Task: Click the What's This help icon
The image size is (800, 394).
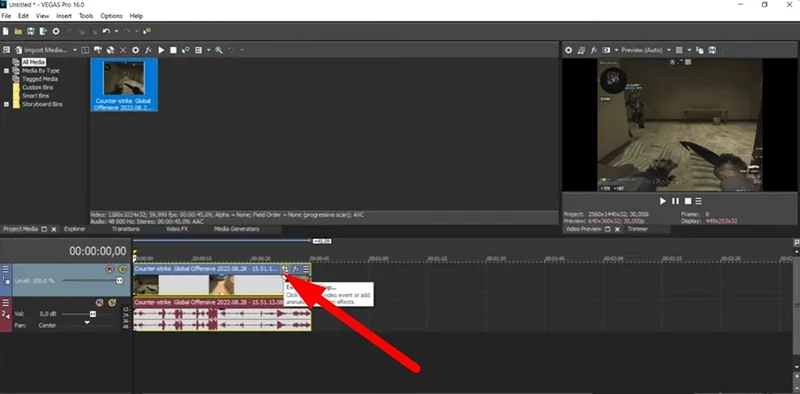Action: click(147, 32)
